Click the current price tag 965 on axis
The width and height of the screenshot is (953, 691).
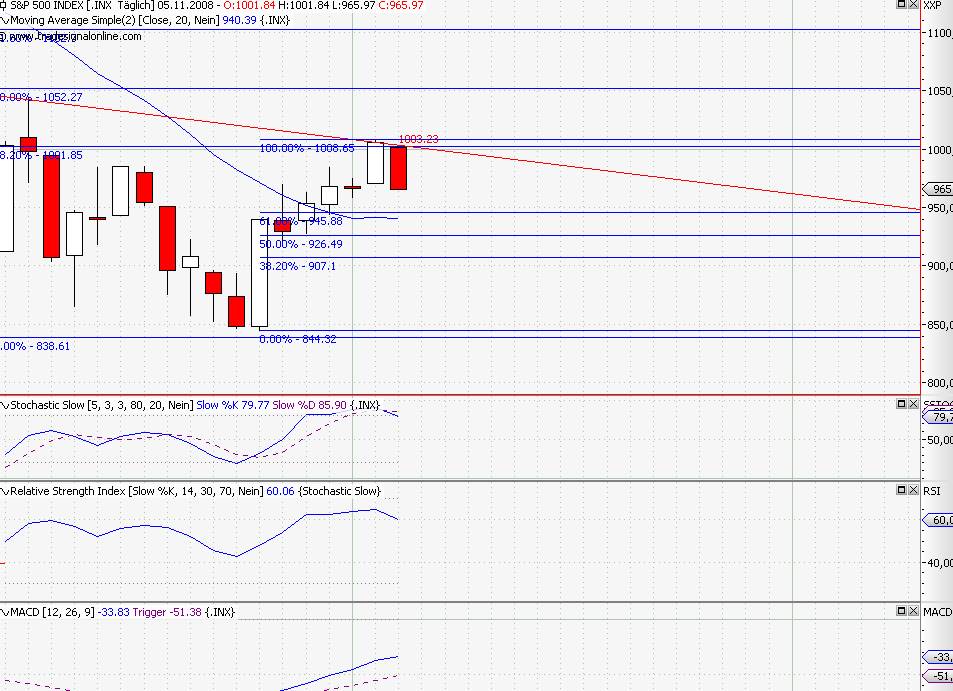939,189
